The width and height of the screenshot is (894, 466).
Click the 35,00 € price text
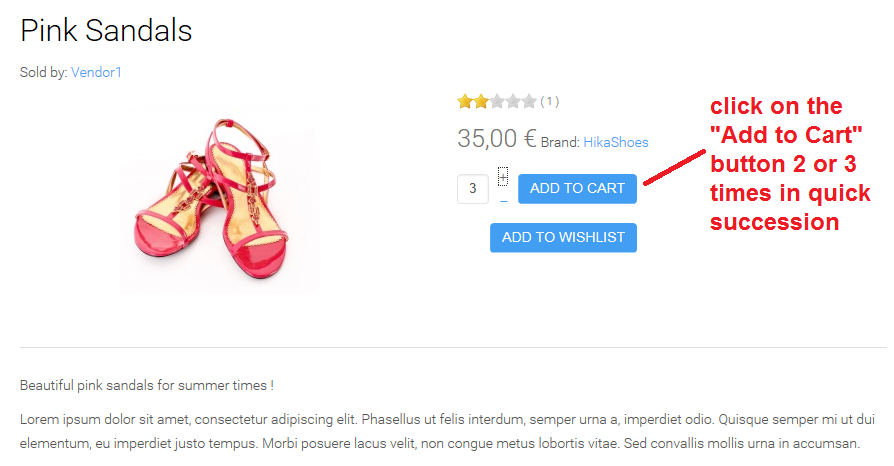coord(496,139)
